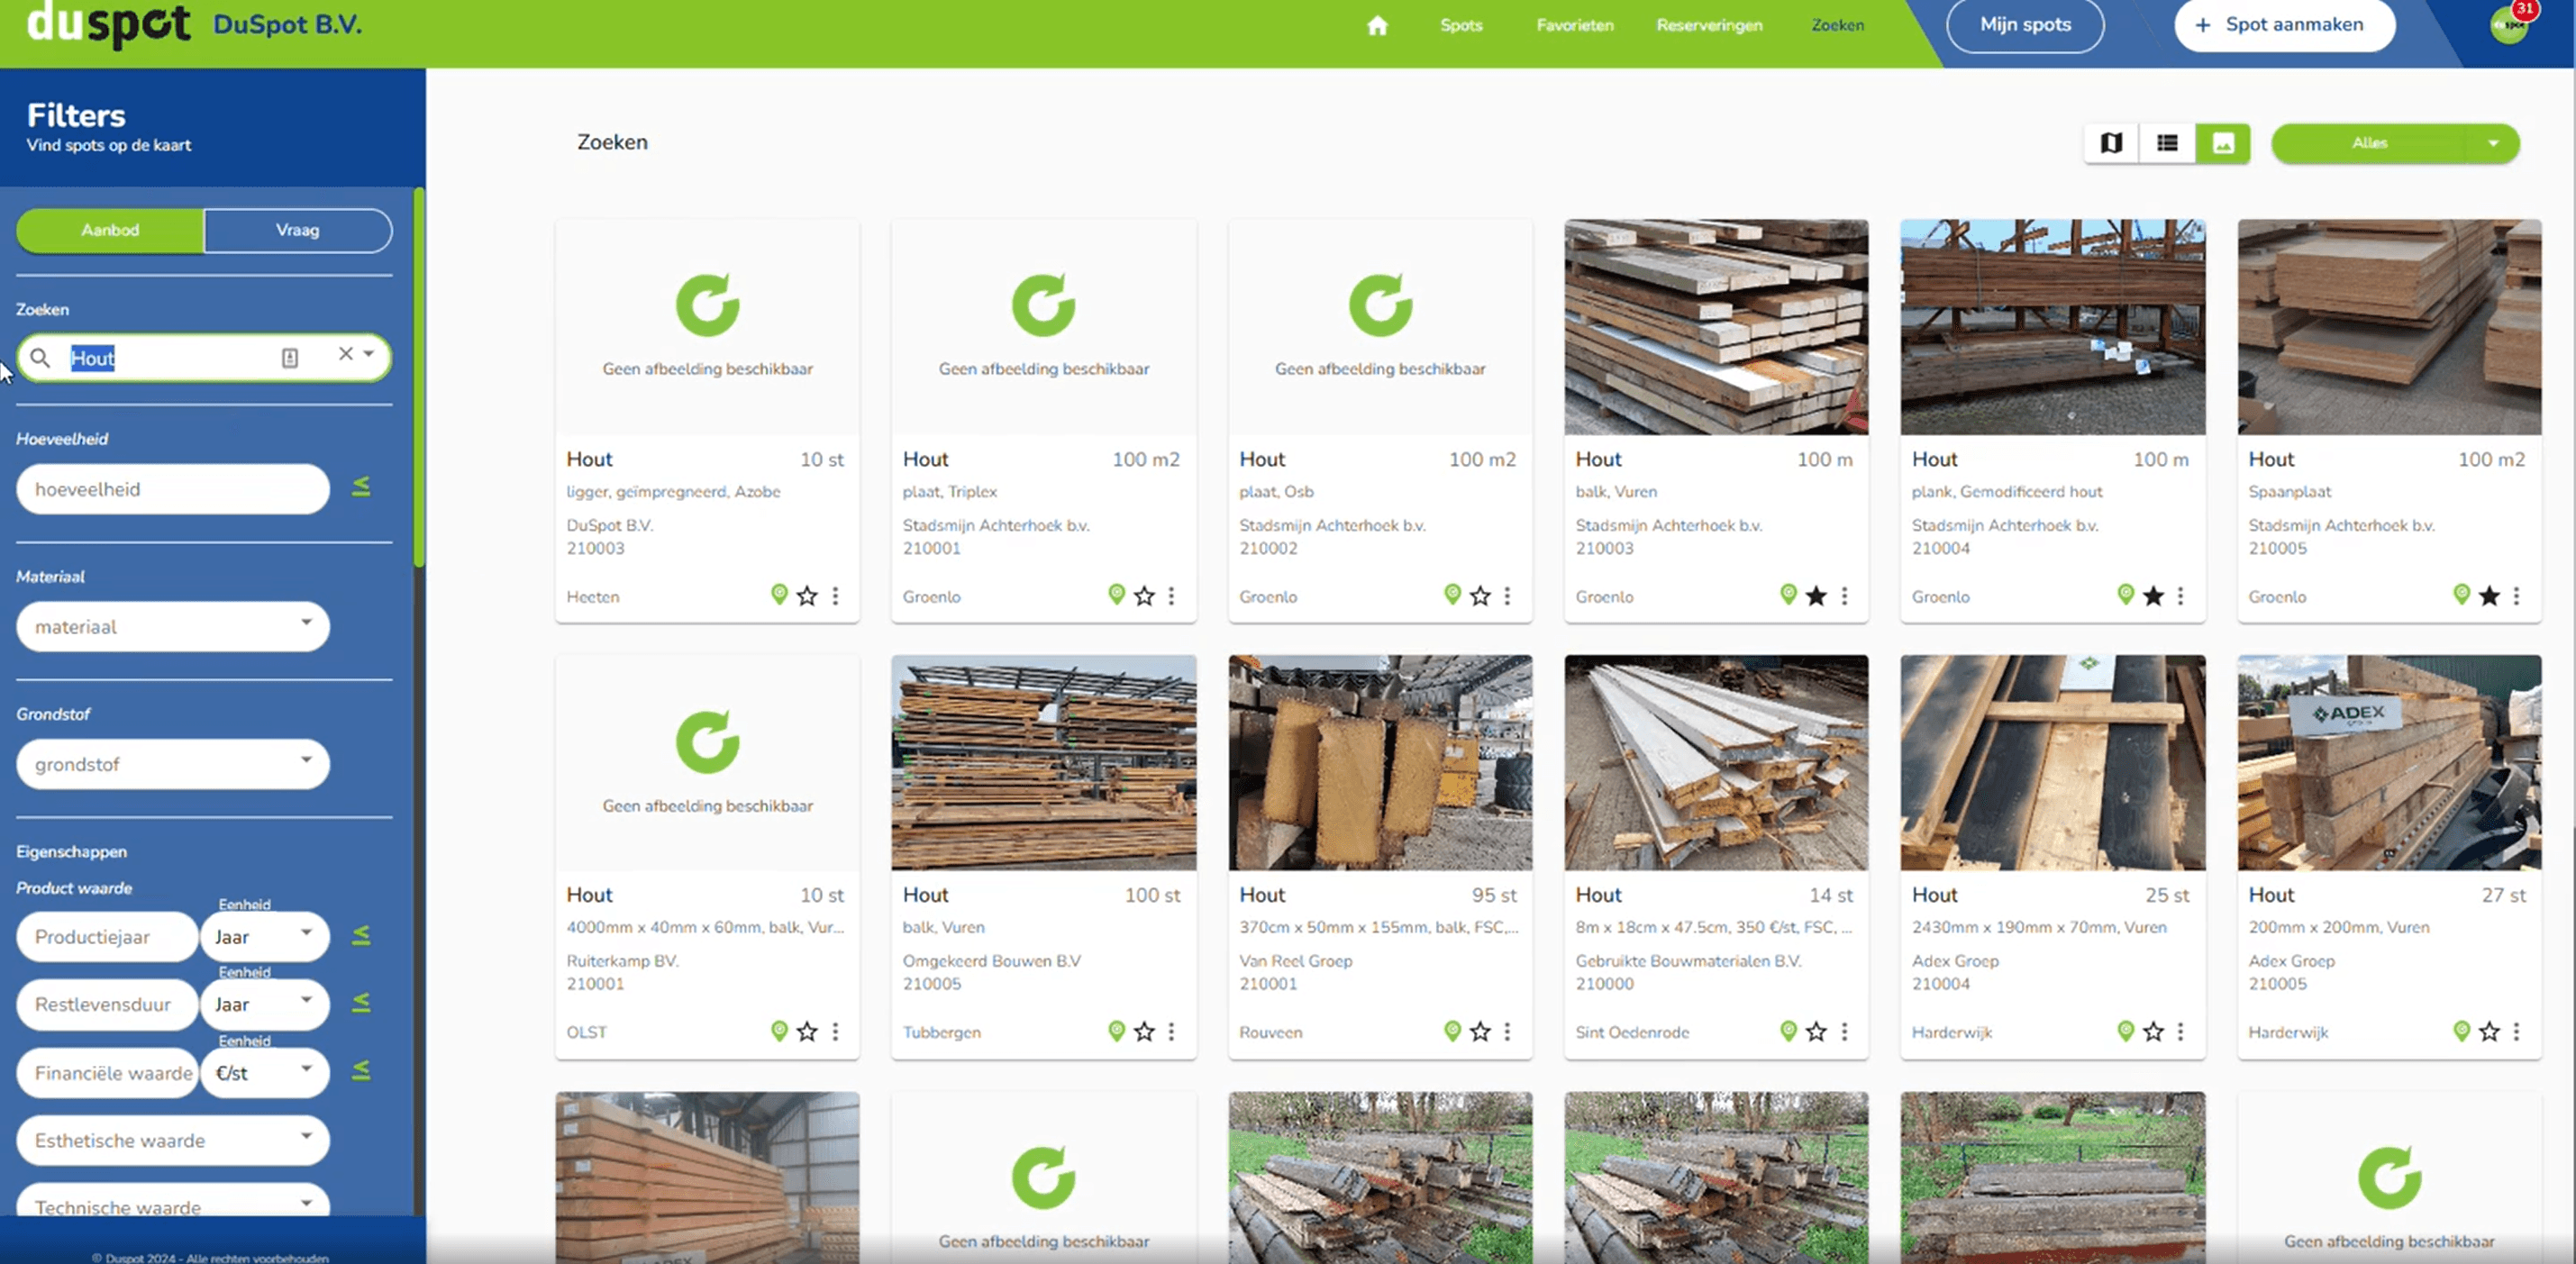Show location pin of Triplex plaat card
2576x1264 pixels.
coord(1116,595)
